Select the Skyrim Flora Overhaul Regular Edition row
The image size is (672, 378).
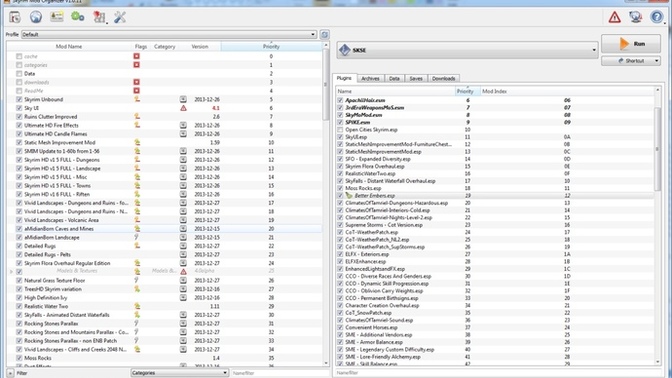165,263
